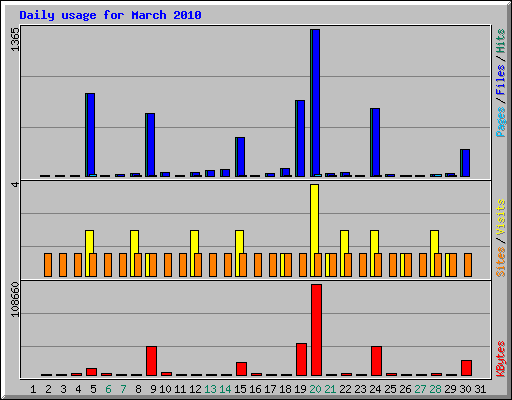512x400 pixels.
Task: Select the red KBytes bar for day 24
Action: 376,361
